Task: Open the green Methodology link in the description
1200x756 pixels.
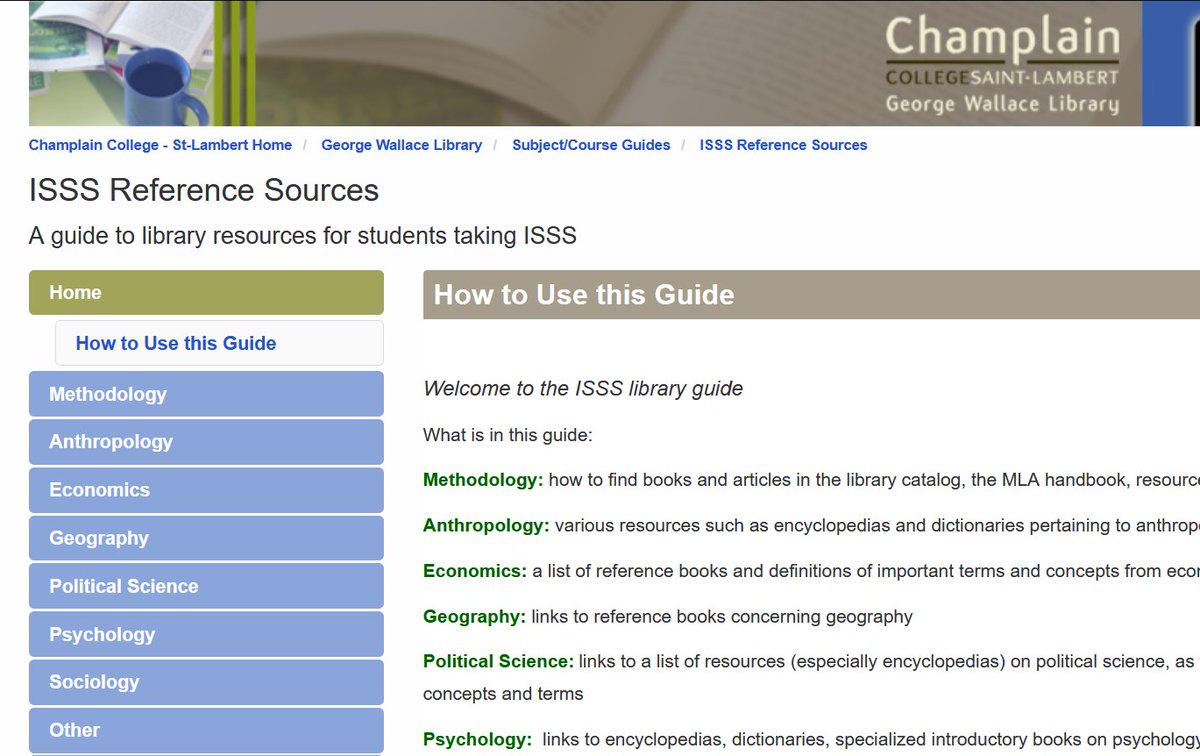Action: tap(481, 479)
